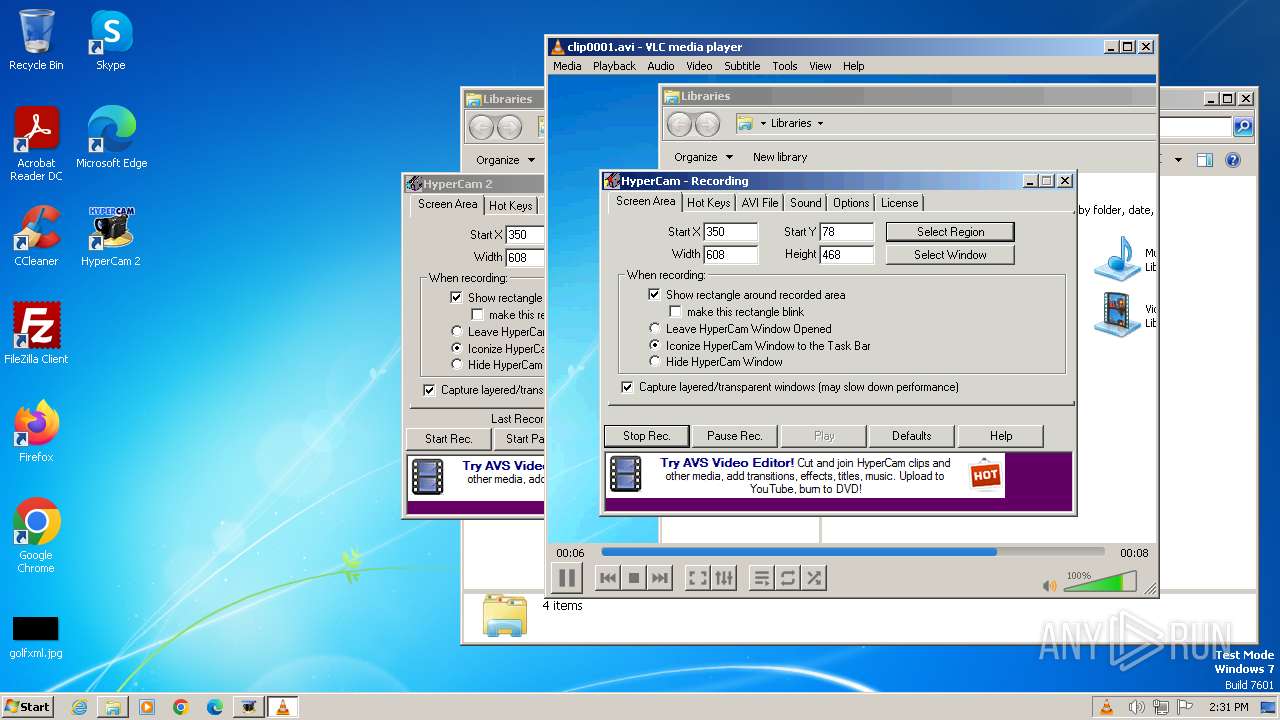Mute VLC audio via speaker icon
This screenshot has height=720, width=1280.
pos(1049,586)
